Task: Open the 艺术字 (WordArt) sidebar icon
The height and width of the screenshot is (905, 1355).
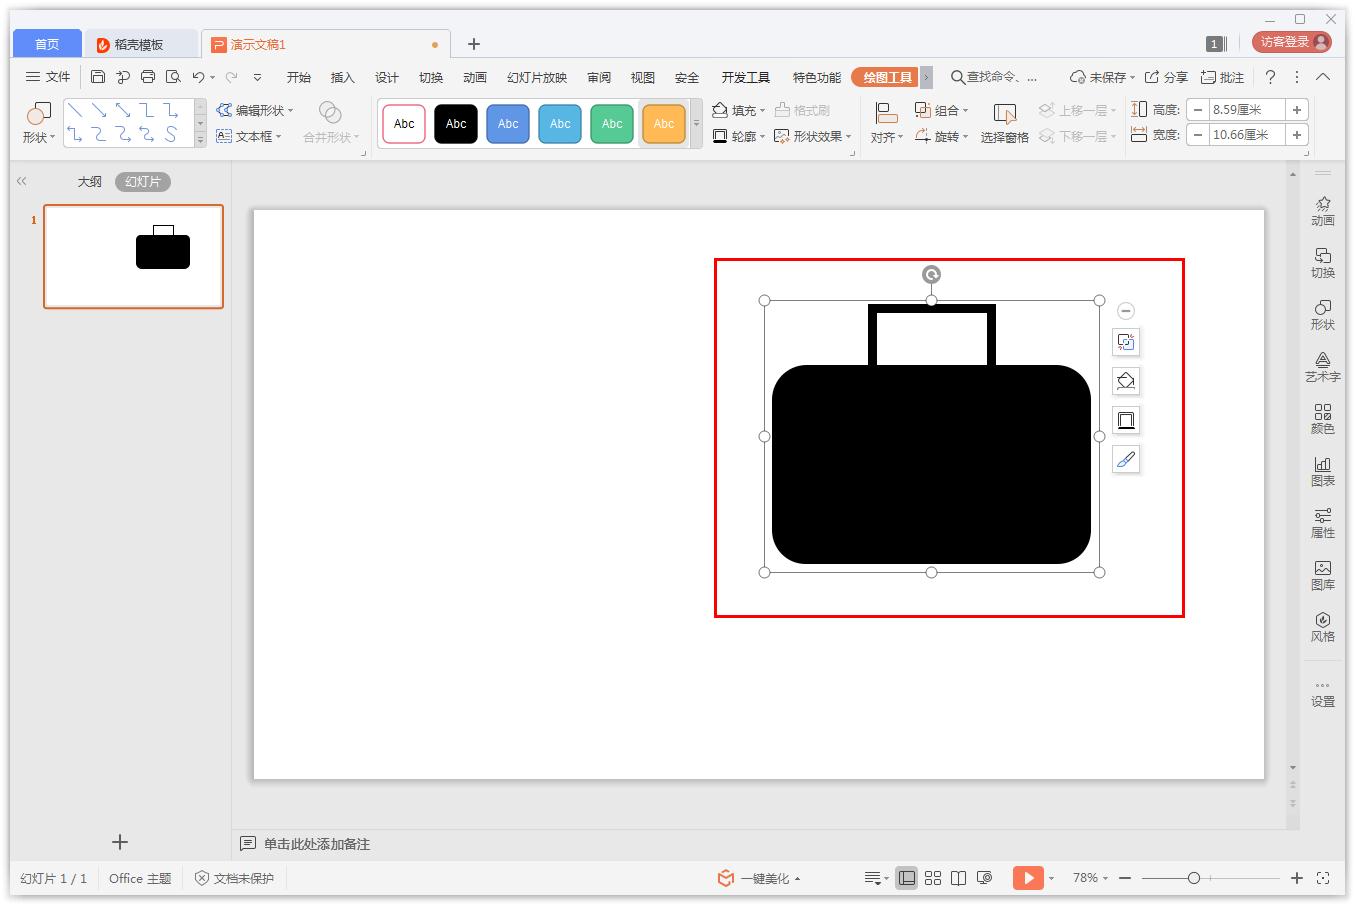Action: [x=1322, y=366]
